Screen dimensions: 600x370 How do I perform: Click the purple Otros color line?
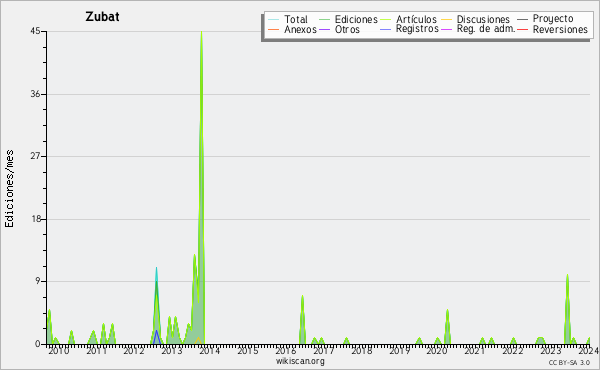324,29
